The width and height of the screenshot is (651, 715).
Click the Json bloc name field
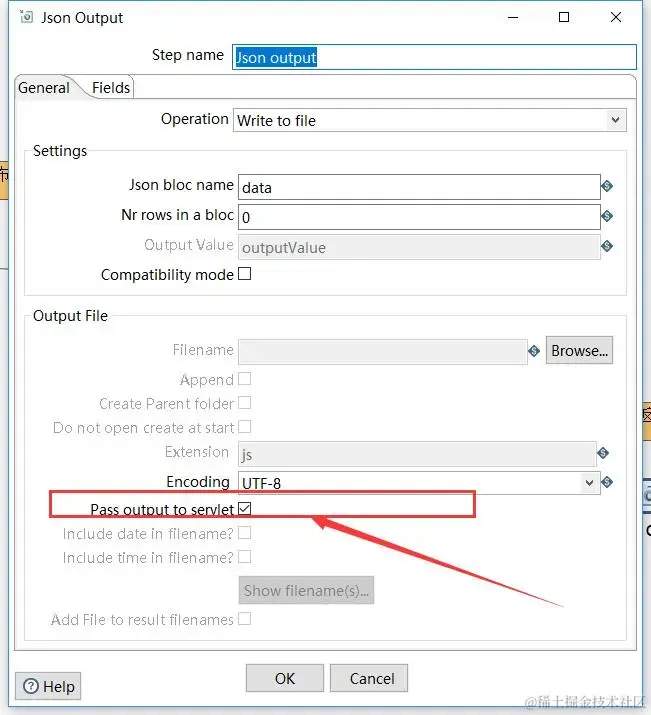click(419, 187)
